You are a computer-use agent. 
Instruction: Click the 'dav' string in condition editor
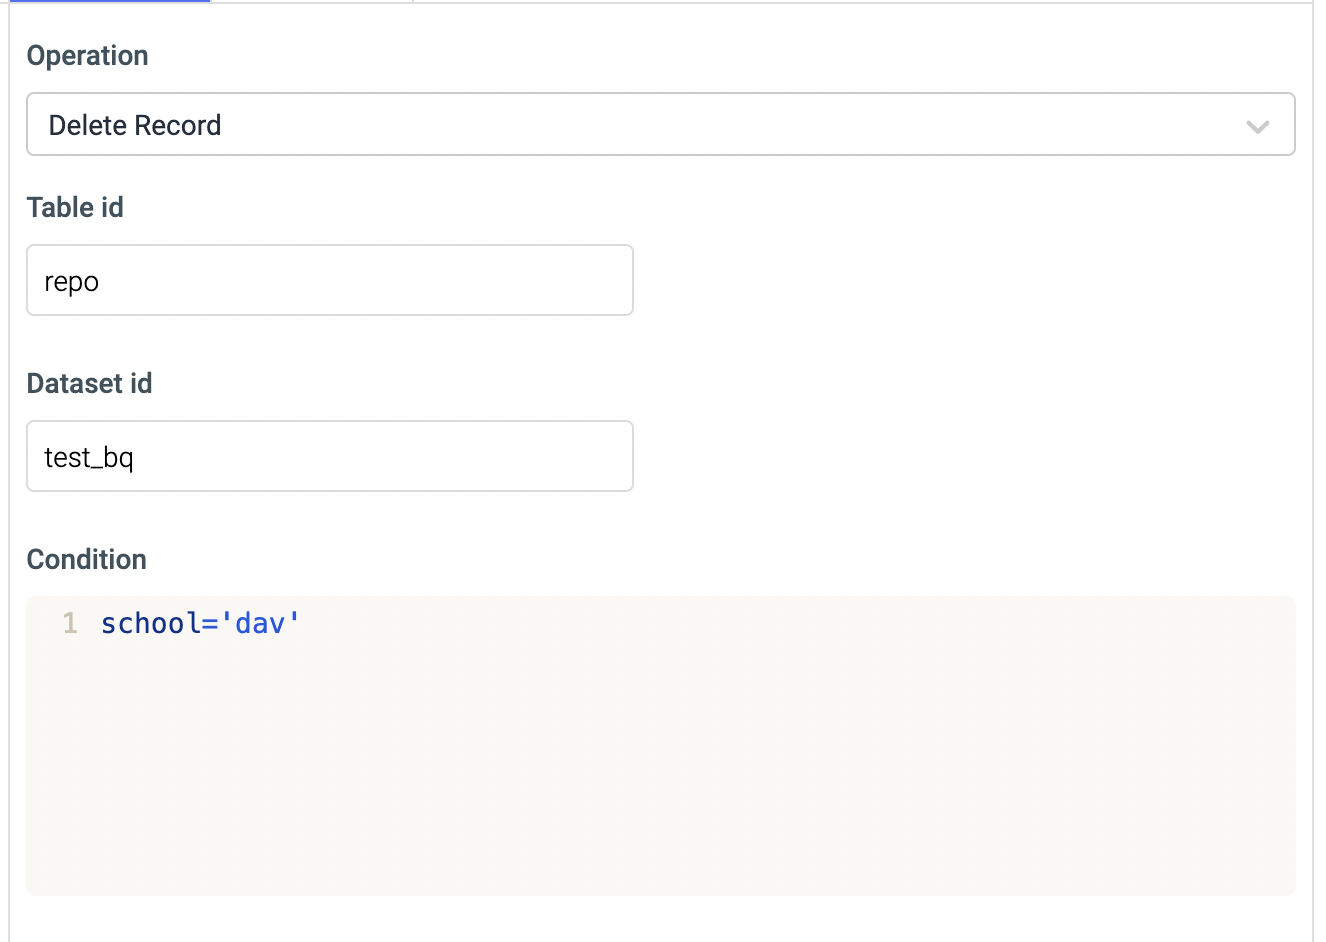(x=261, y=624)
